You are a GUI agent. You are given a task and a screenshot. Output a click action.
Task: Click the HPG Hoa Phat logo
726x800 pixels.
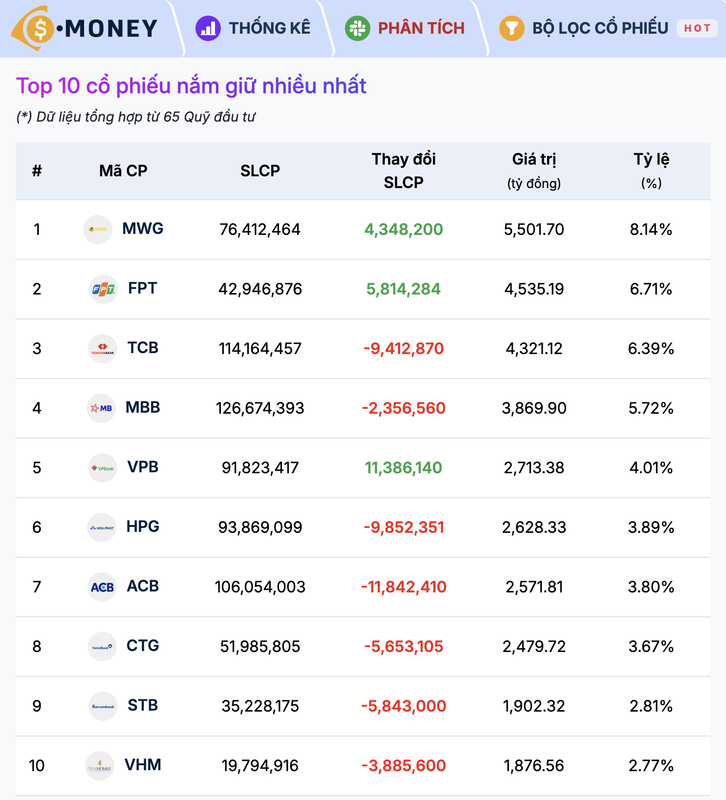coord(102,527)
